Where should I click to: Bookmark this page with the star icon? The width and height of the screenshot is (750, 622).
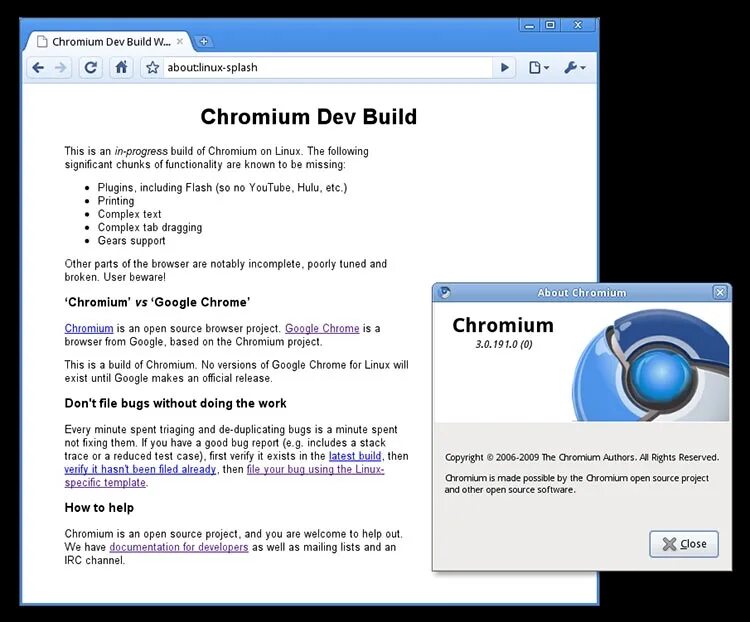[152, 67]
